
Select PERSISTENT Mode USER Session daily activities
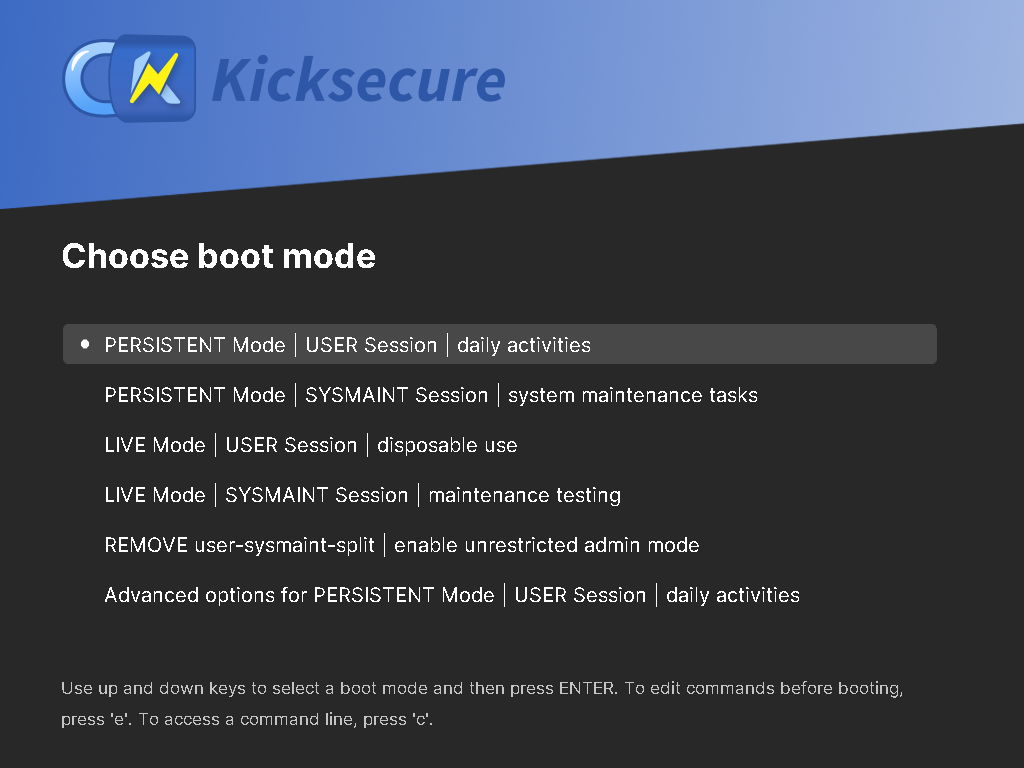coord(347,345)
